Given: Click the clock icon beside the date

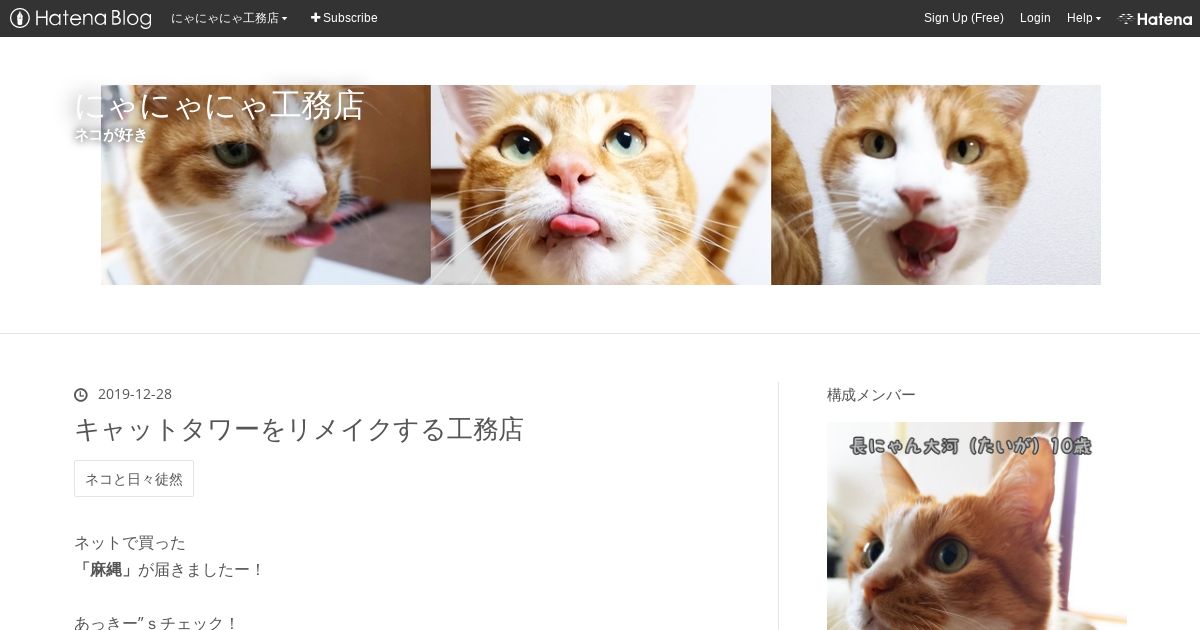Looking at the screenshot, I should point(81,395).
